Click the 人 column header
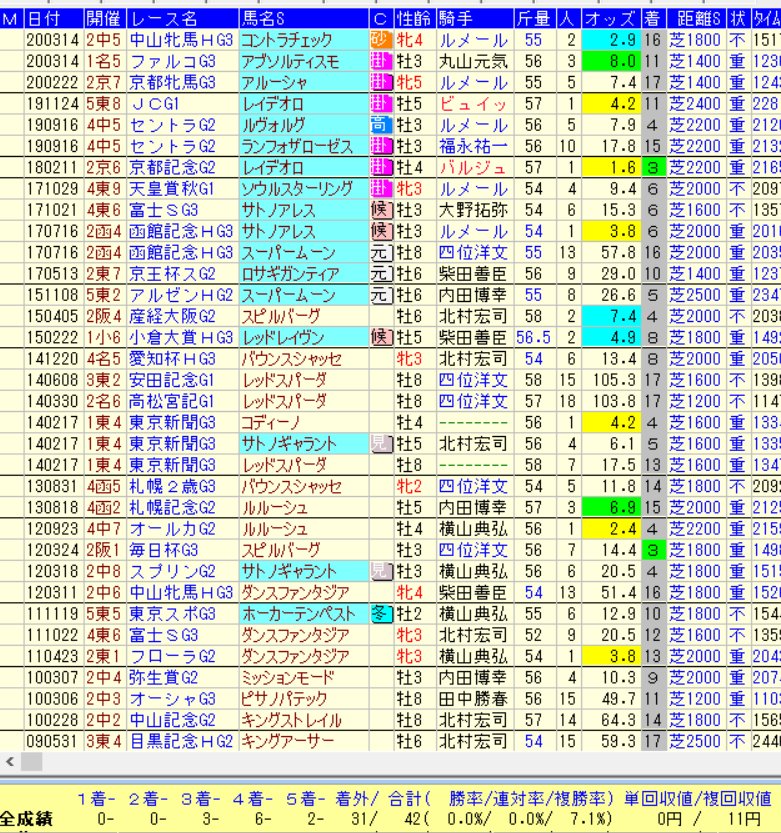 tap(569, 19)
